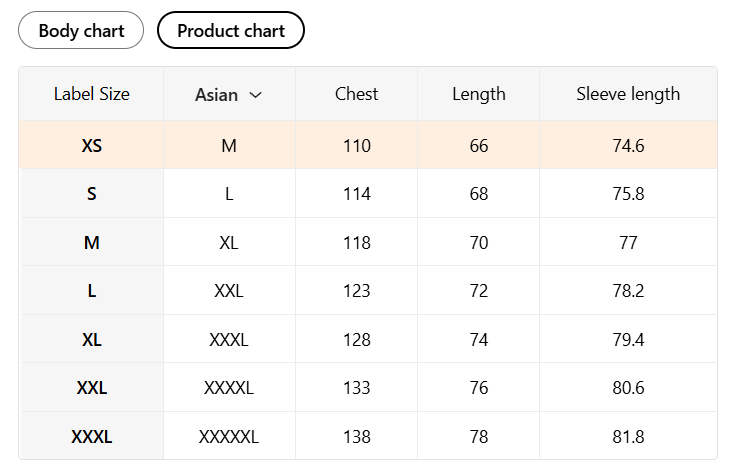Image resolution: width=731 pixels, height=471 pixels.
Task: Click the Chest column header
Action: tap(357, 94)
